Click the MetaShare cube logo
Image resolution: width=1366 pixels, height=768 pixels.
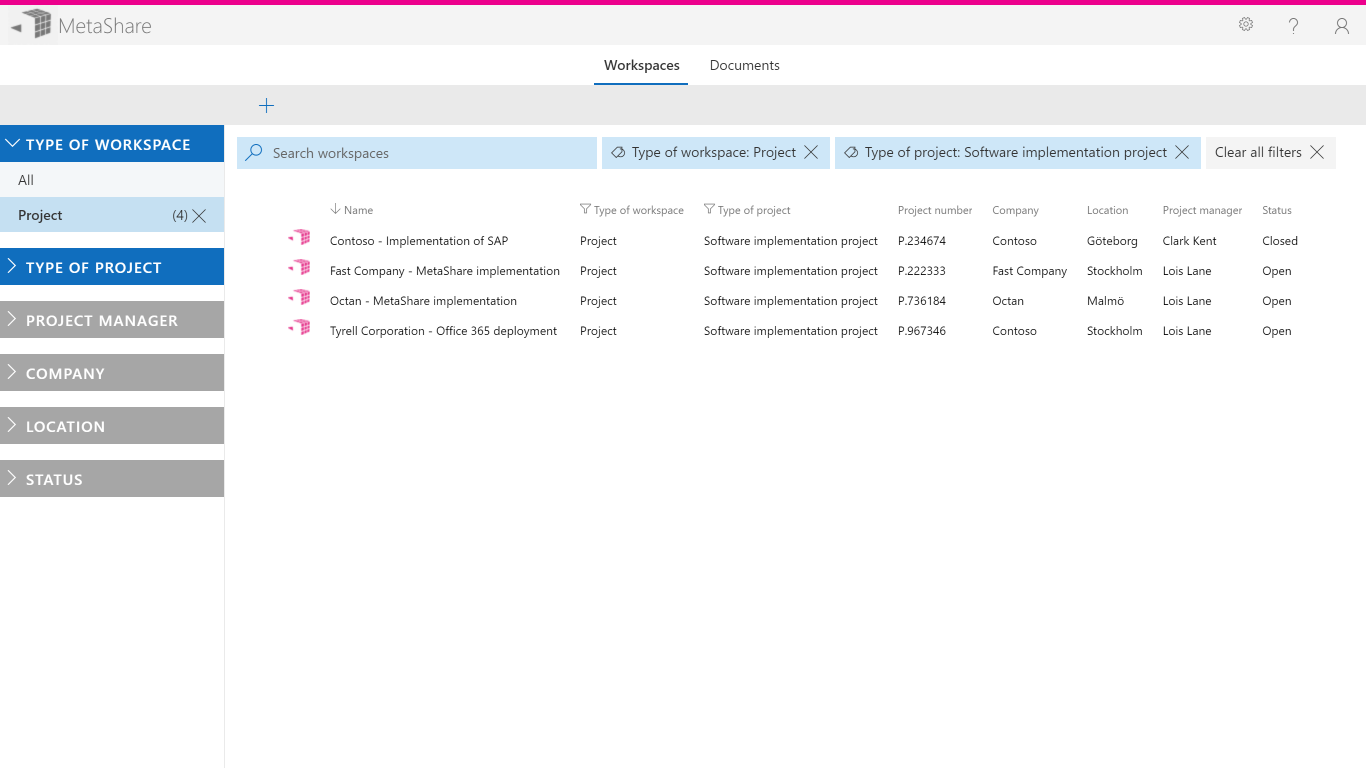[37, 24]
